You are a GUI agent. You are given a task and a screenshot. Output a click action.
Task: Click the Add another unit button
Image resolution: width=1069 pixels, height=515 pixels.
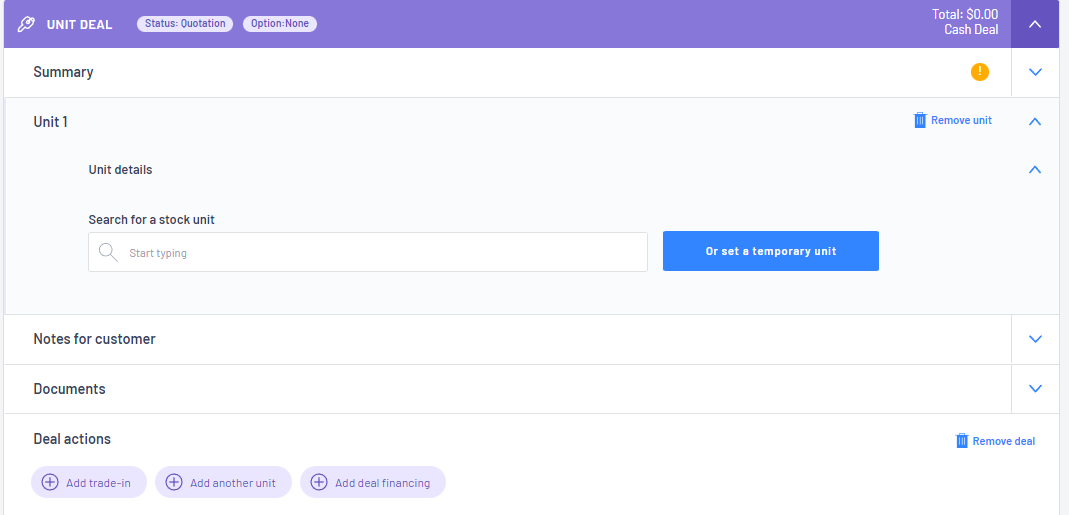click(223, 482)
